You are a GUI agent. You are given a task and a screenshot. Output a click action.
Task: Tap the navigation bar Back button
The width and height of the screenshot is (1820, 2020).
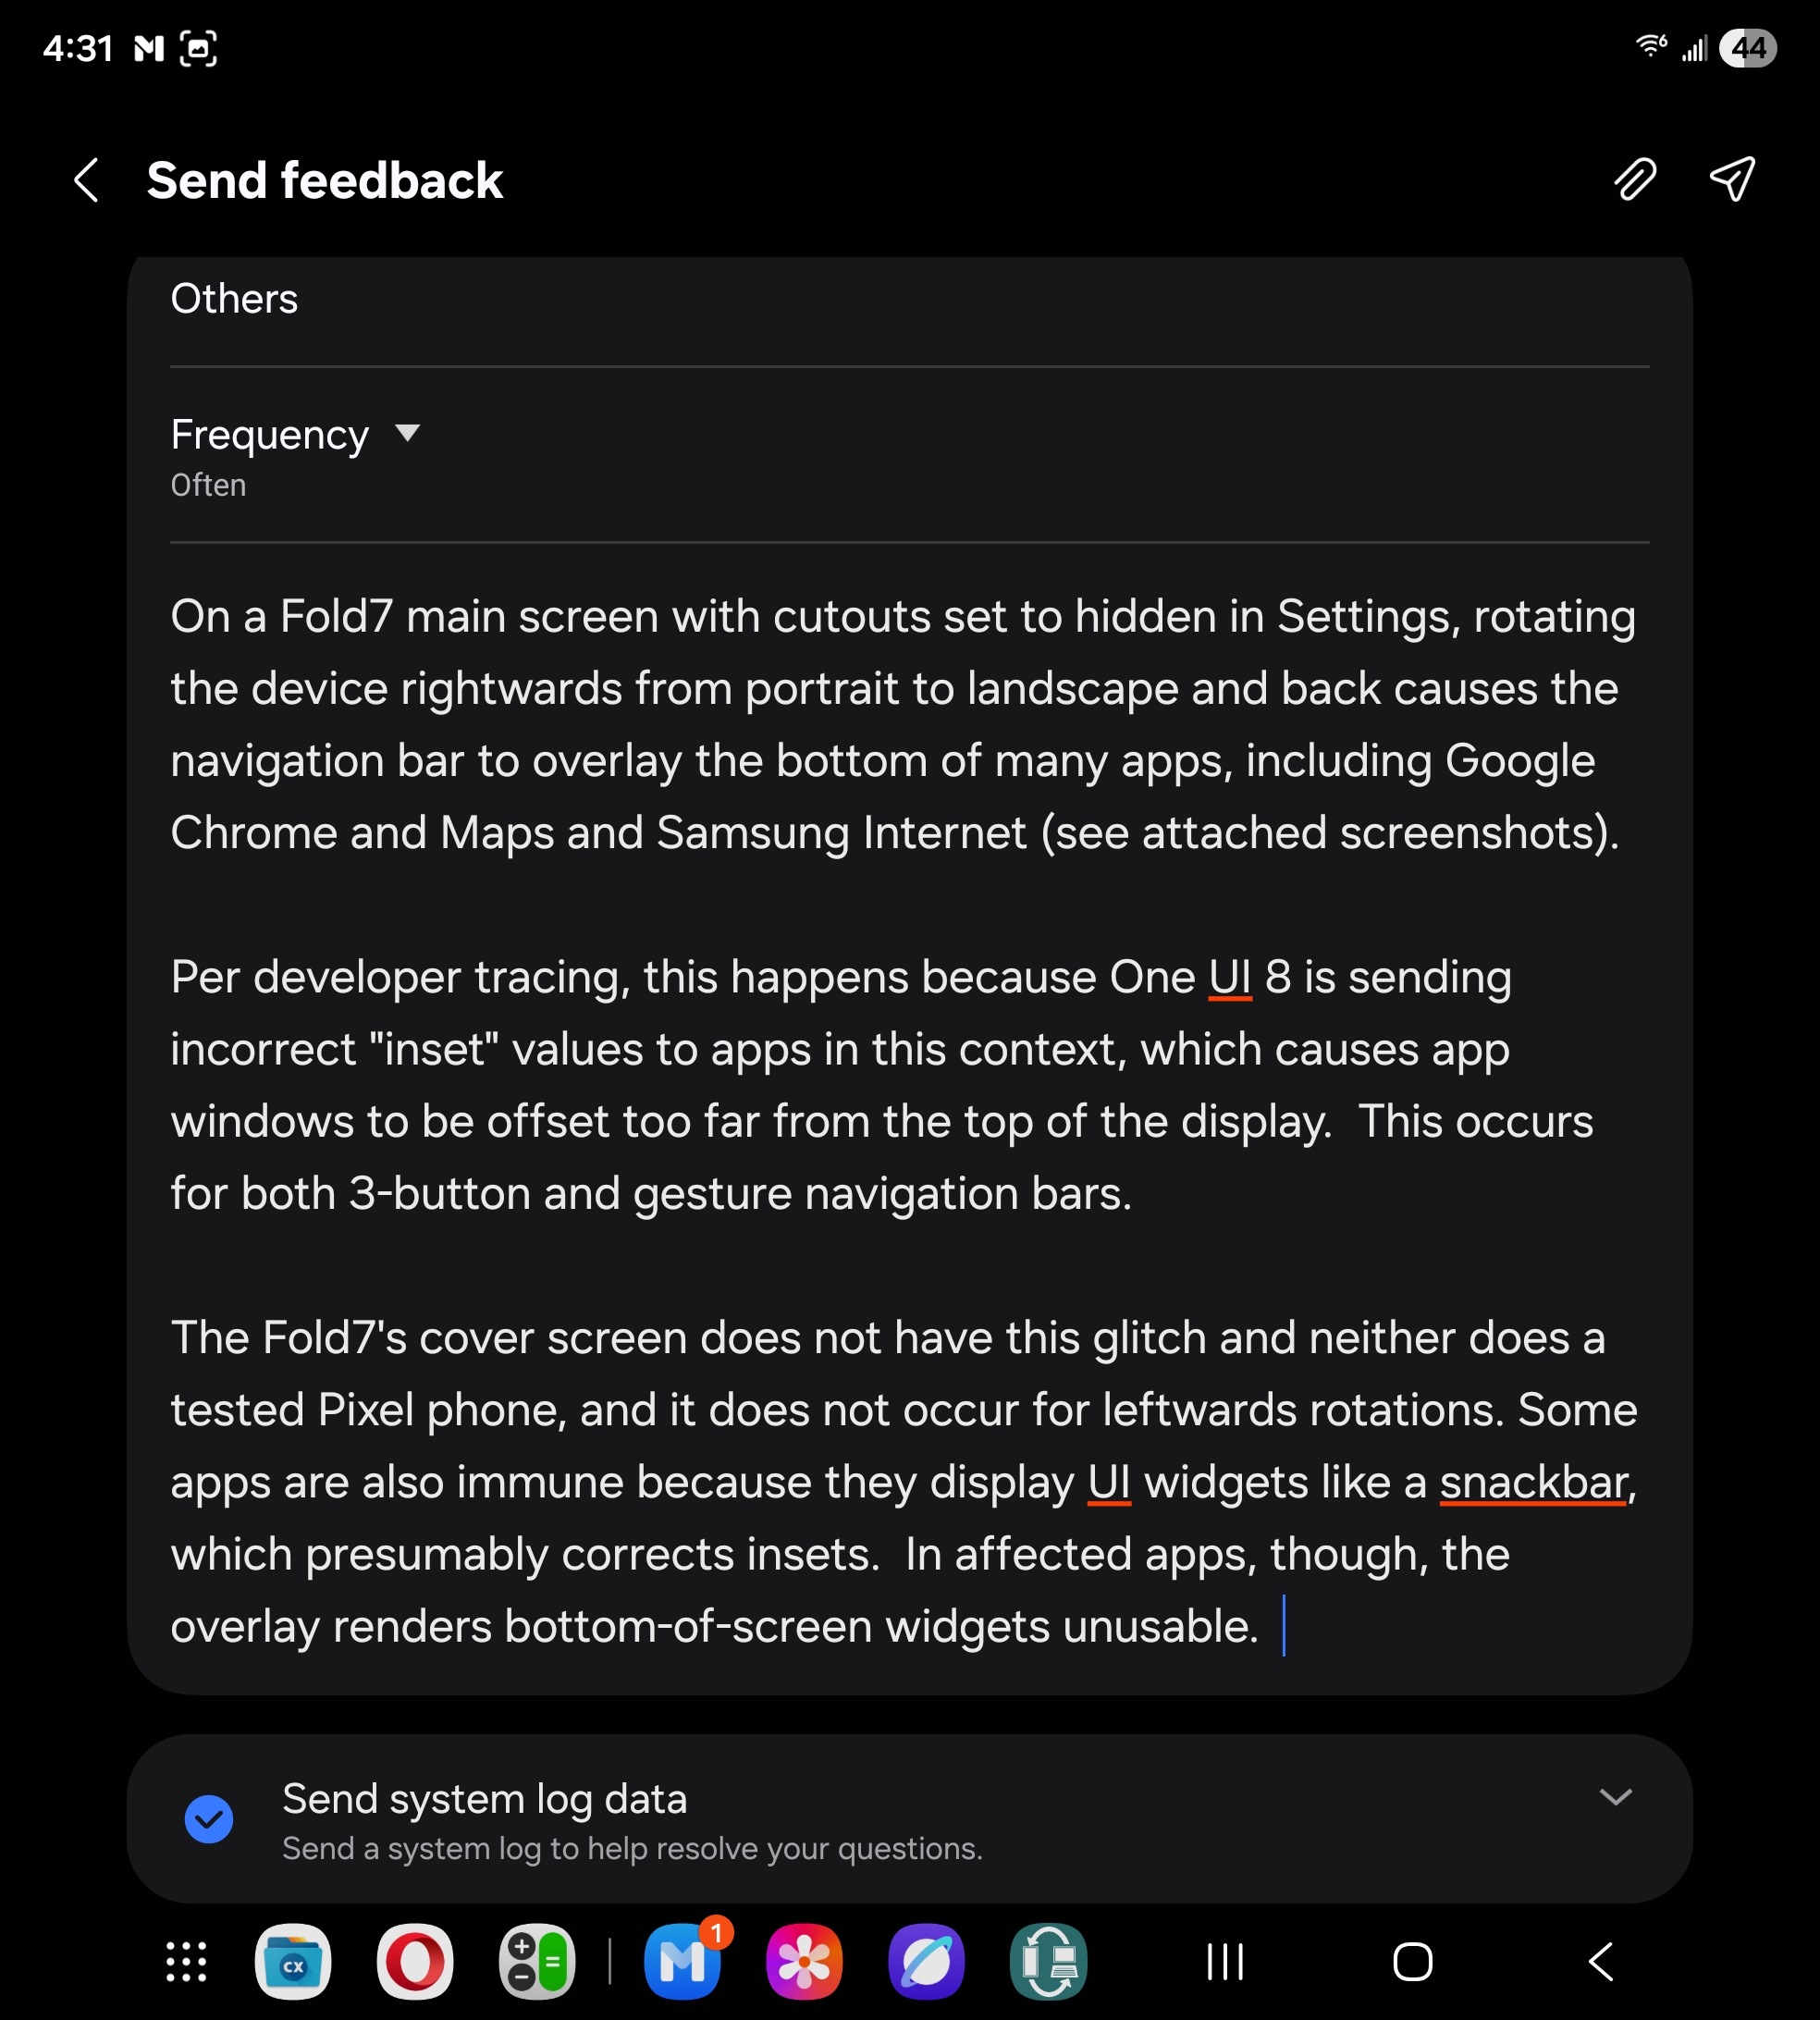point(1601,1962)
